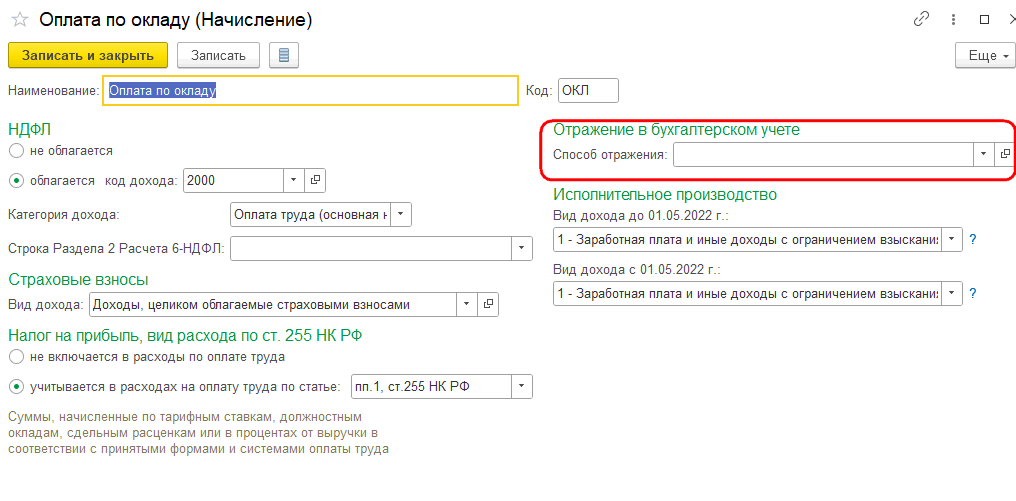Click Записать и закрыть button
The width and height of the screenshot is (1016, 501).
point(88,55)
